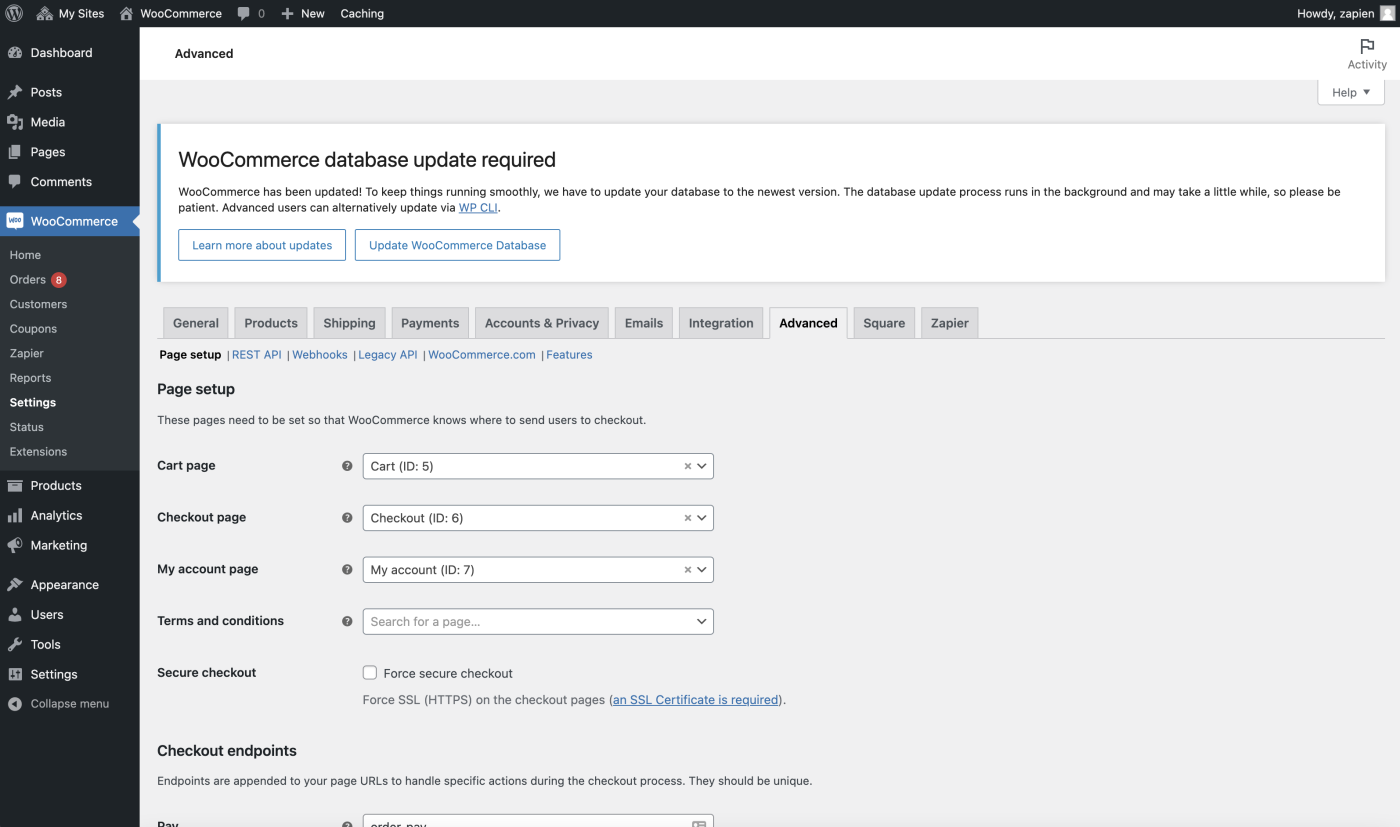Open the REST API subsection
The width and height of the screenshot is (1400, 827).
tap(257, 355)
